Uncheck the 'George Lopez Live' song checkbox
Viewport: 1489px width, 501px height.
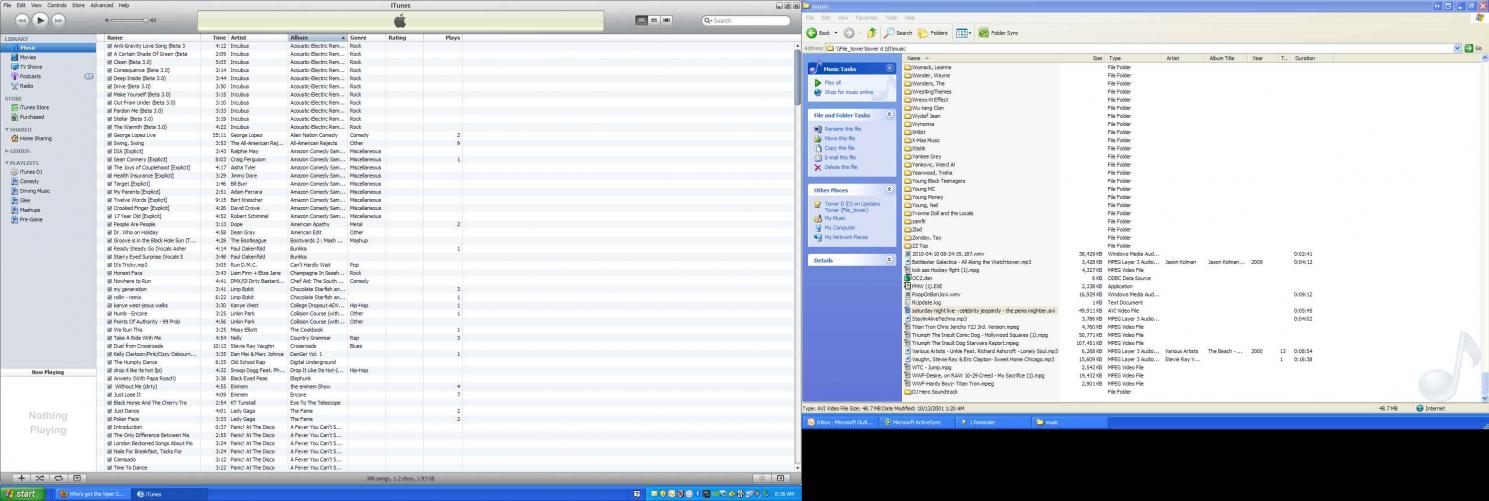[110, 135]
